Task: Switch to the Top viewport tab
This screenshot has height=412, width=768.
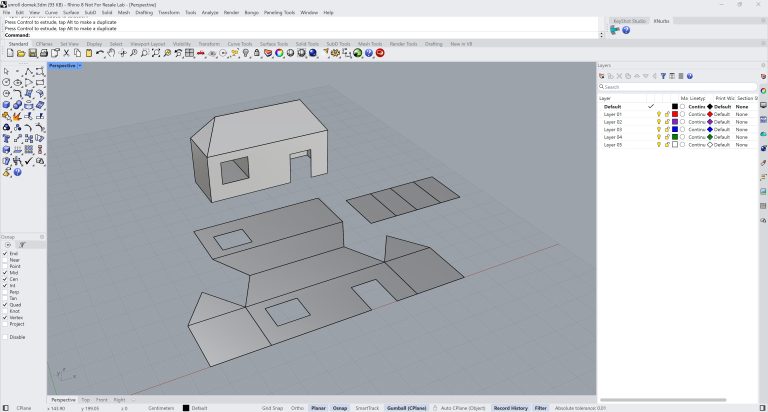Action: 85,400
